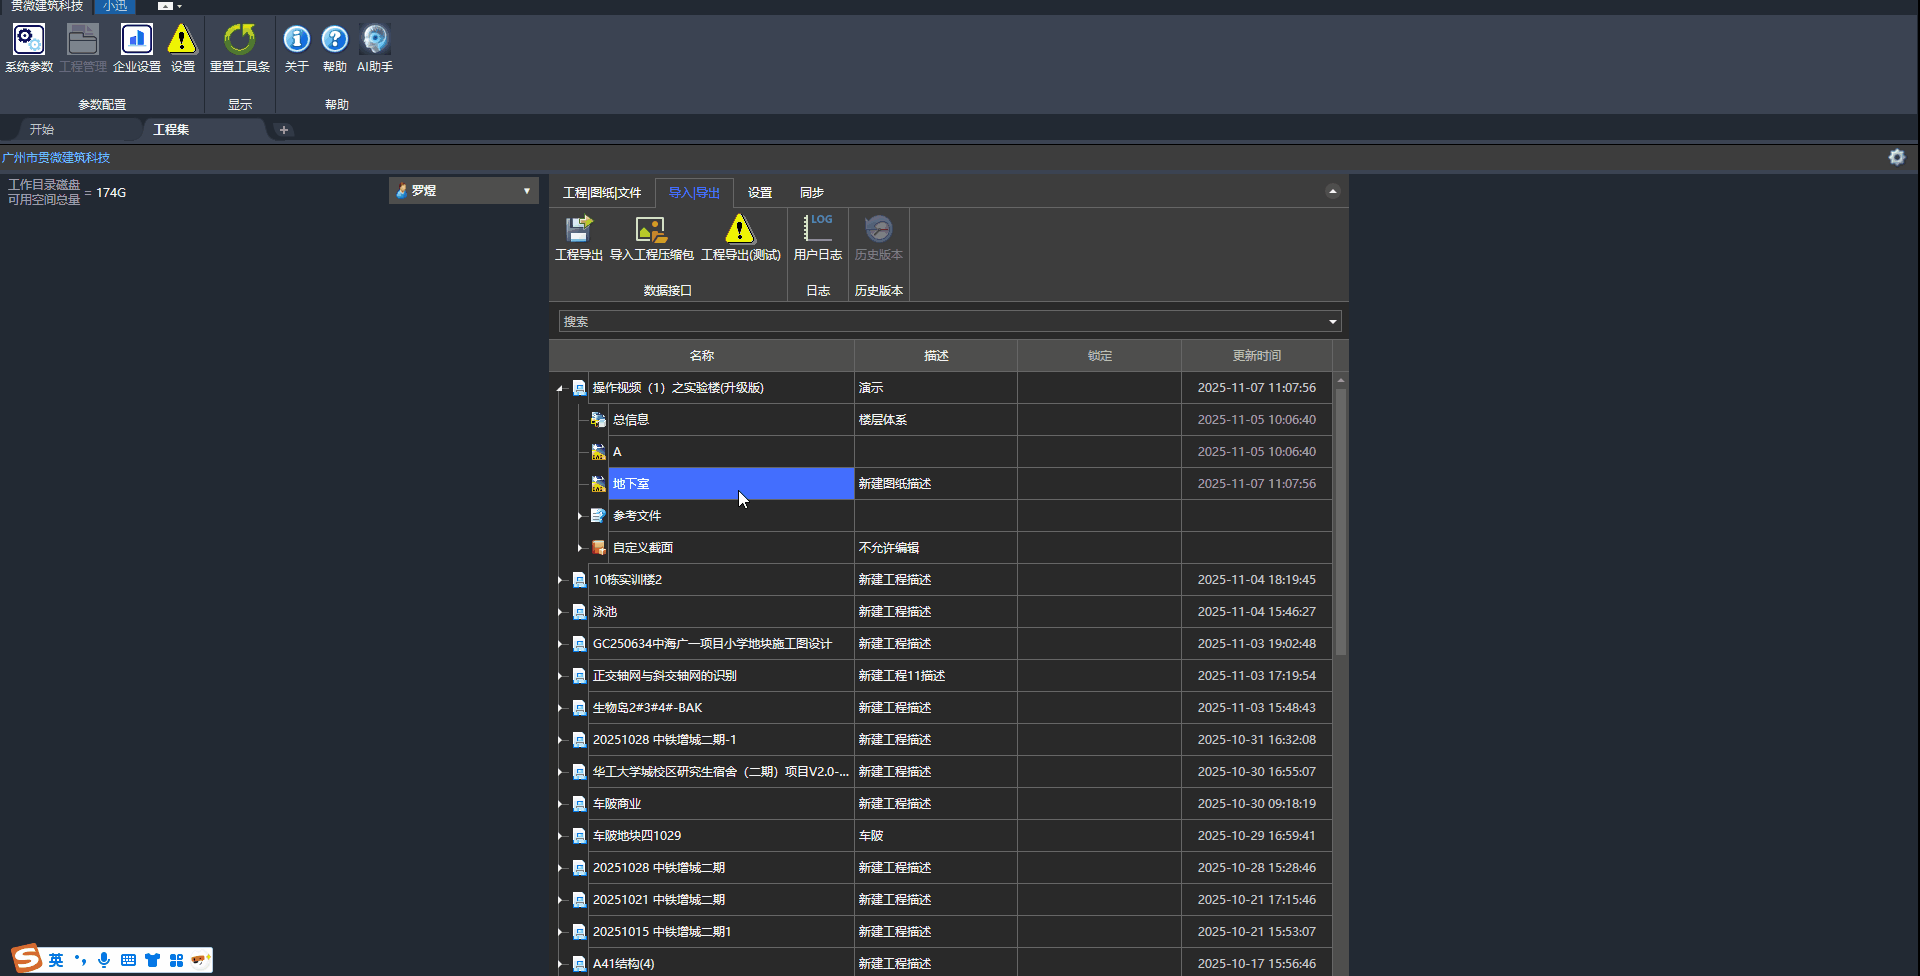The width and height of the screenshot is (1920, 976).
Task: Click the 导入工程压缩包 import icon
Action: [651, 231]
